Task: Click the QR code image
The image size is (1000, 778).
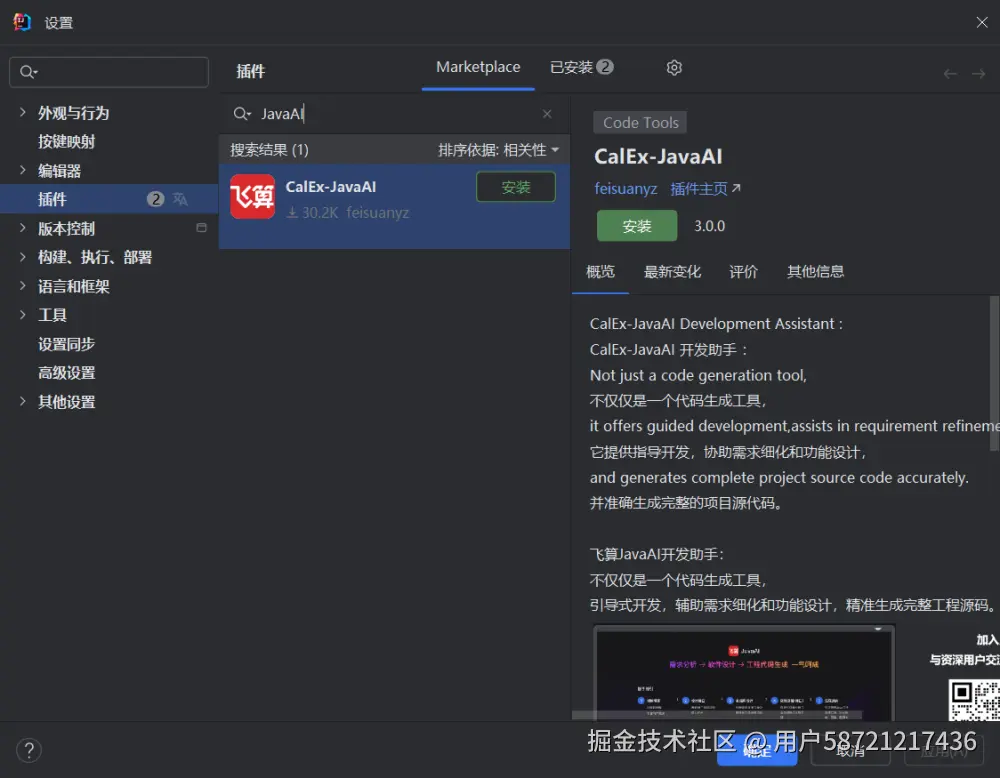Action: tap(974, 700)
